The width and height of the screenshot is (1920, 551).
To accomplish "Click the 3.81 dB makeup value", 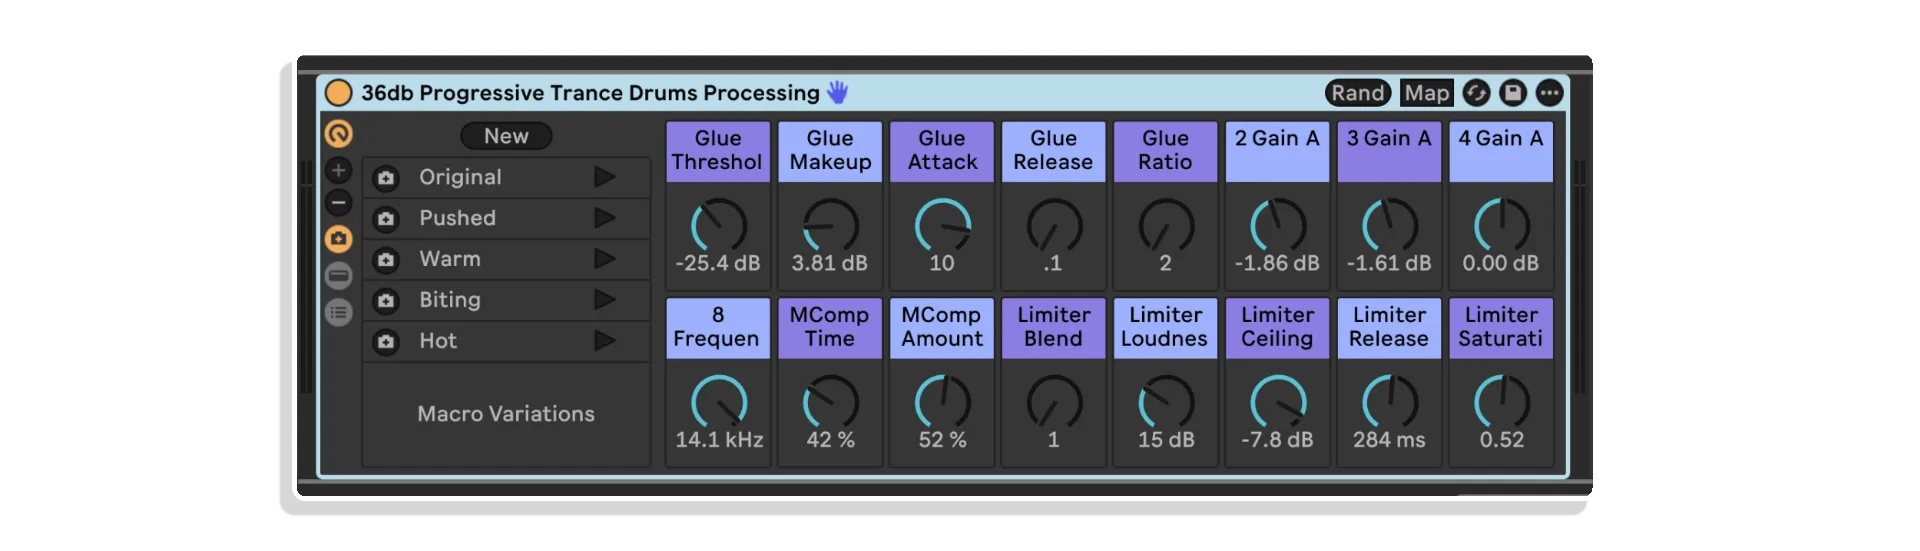I will click(830, 264).
